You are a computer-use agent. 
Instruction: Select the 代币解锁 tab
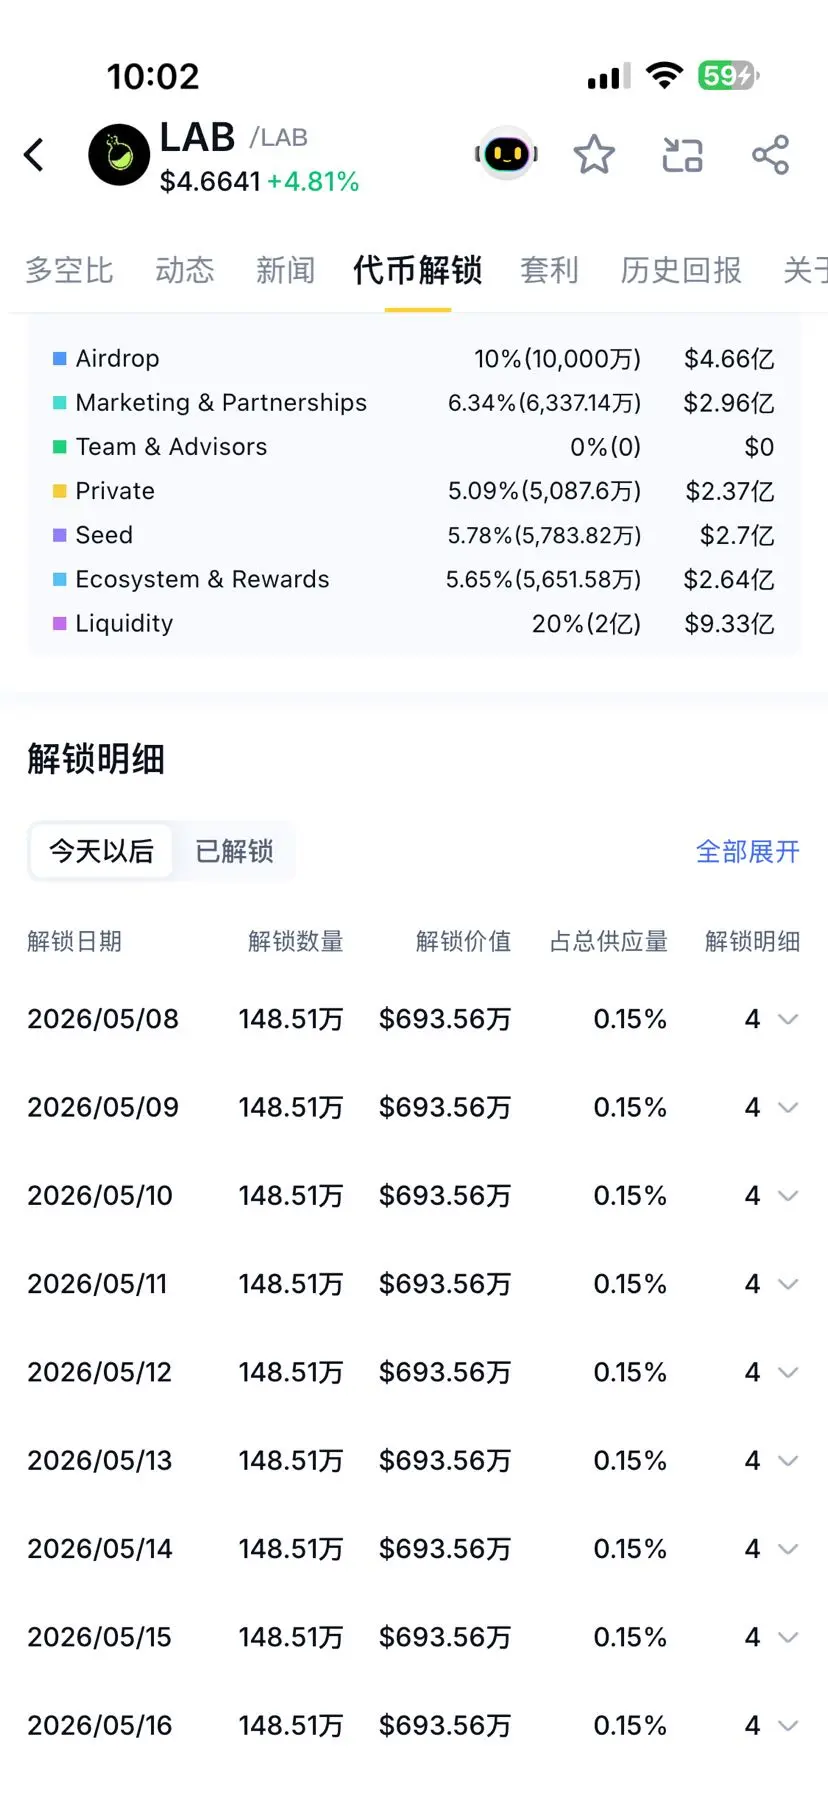click(x=418, y=270)
